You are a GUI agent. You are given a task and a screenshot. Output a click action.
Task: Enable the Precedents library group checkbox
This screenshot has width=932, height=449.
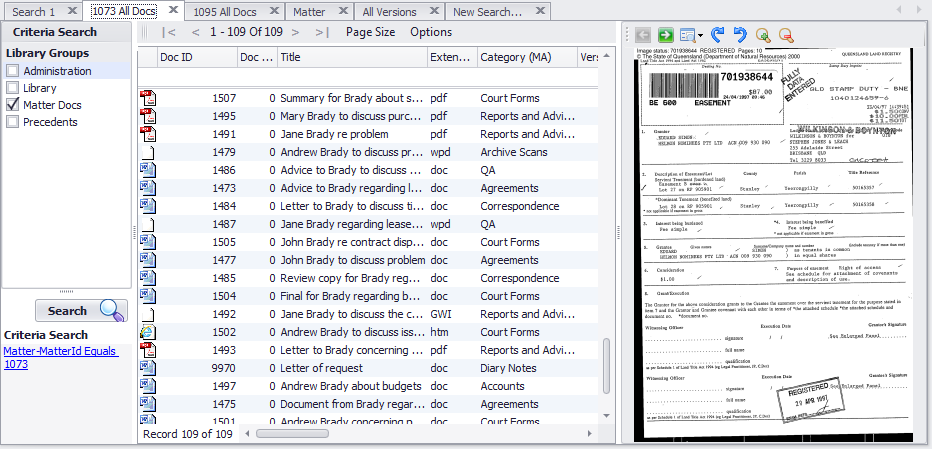coord(13,122)
